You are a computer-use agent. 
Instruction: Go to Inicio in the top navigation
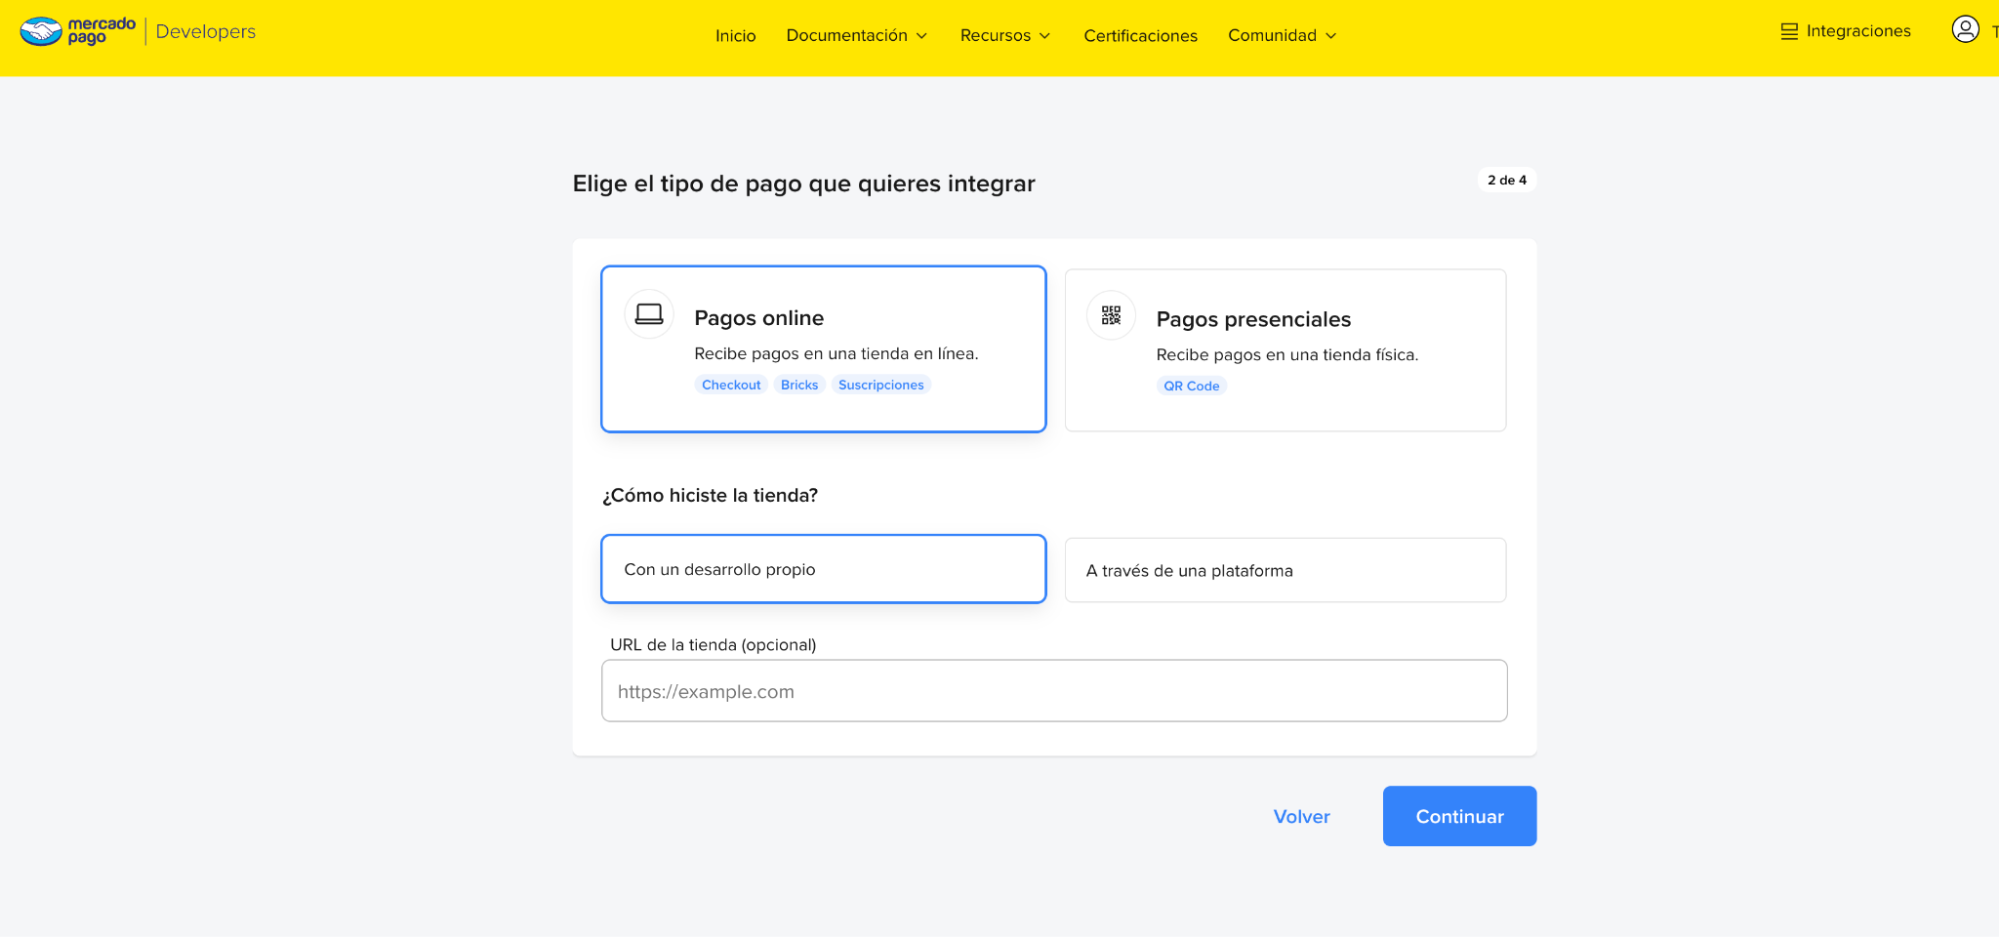click(x=735, y=35)
